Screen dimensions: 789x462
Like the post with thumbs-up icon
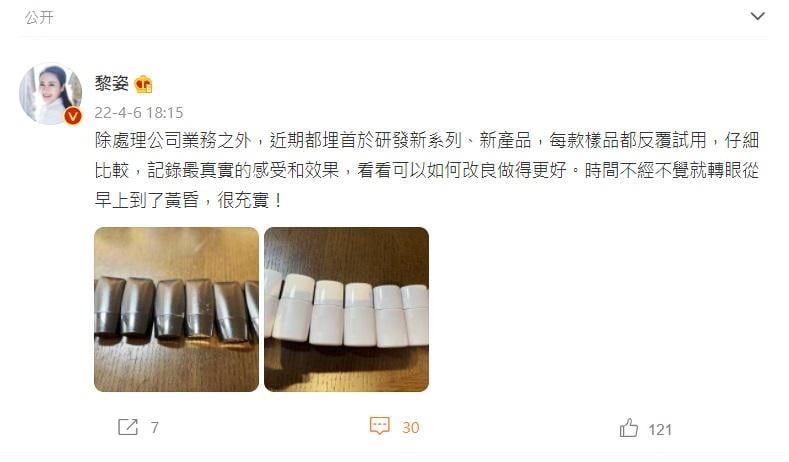click(628, 428)
